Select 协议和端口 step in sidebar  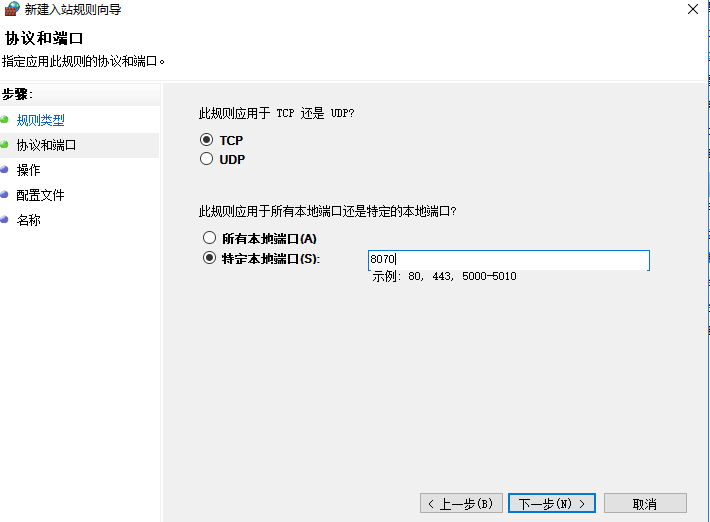click(x=46, y=145)
